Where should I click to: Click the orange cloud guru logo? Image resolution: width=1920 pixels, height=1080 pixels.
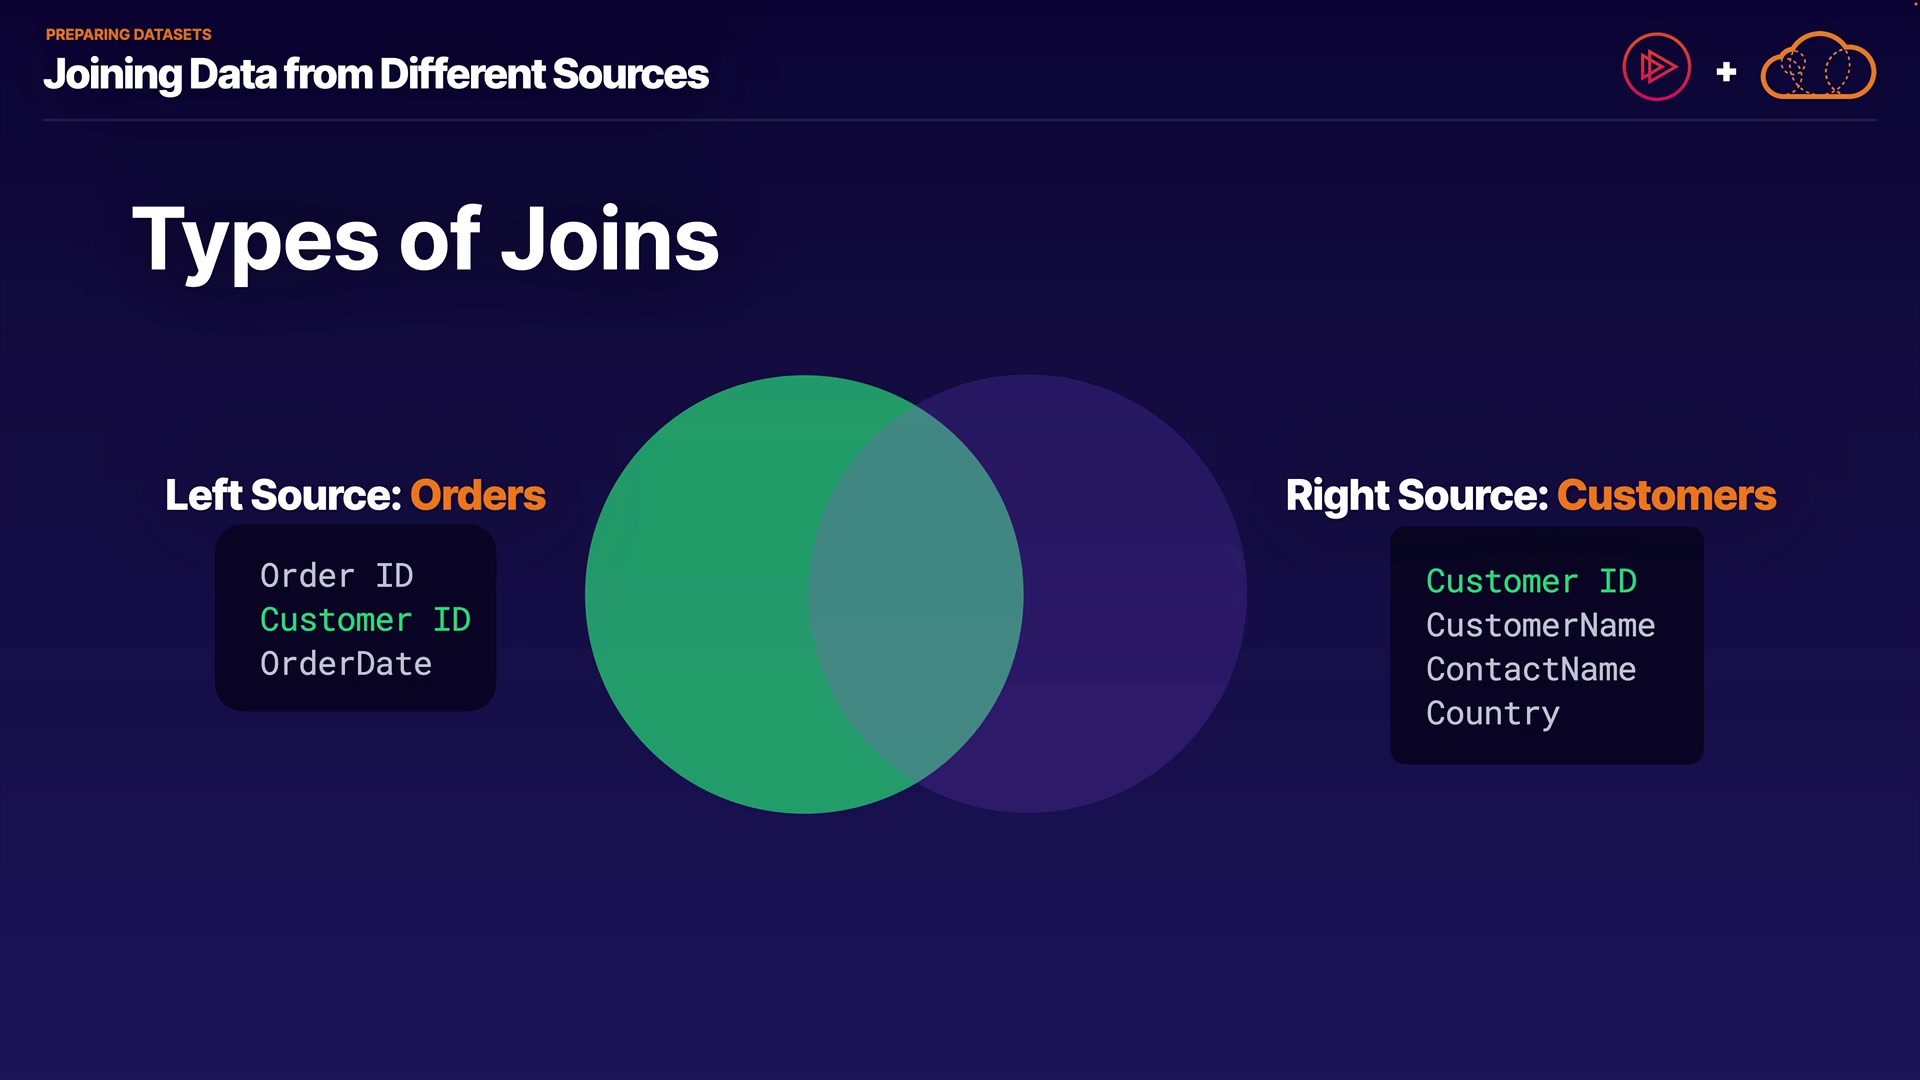click(1817, 68)
